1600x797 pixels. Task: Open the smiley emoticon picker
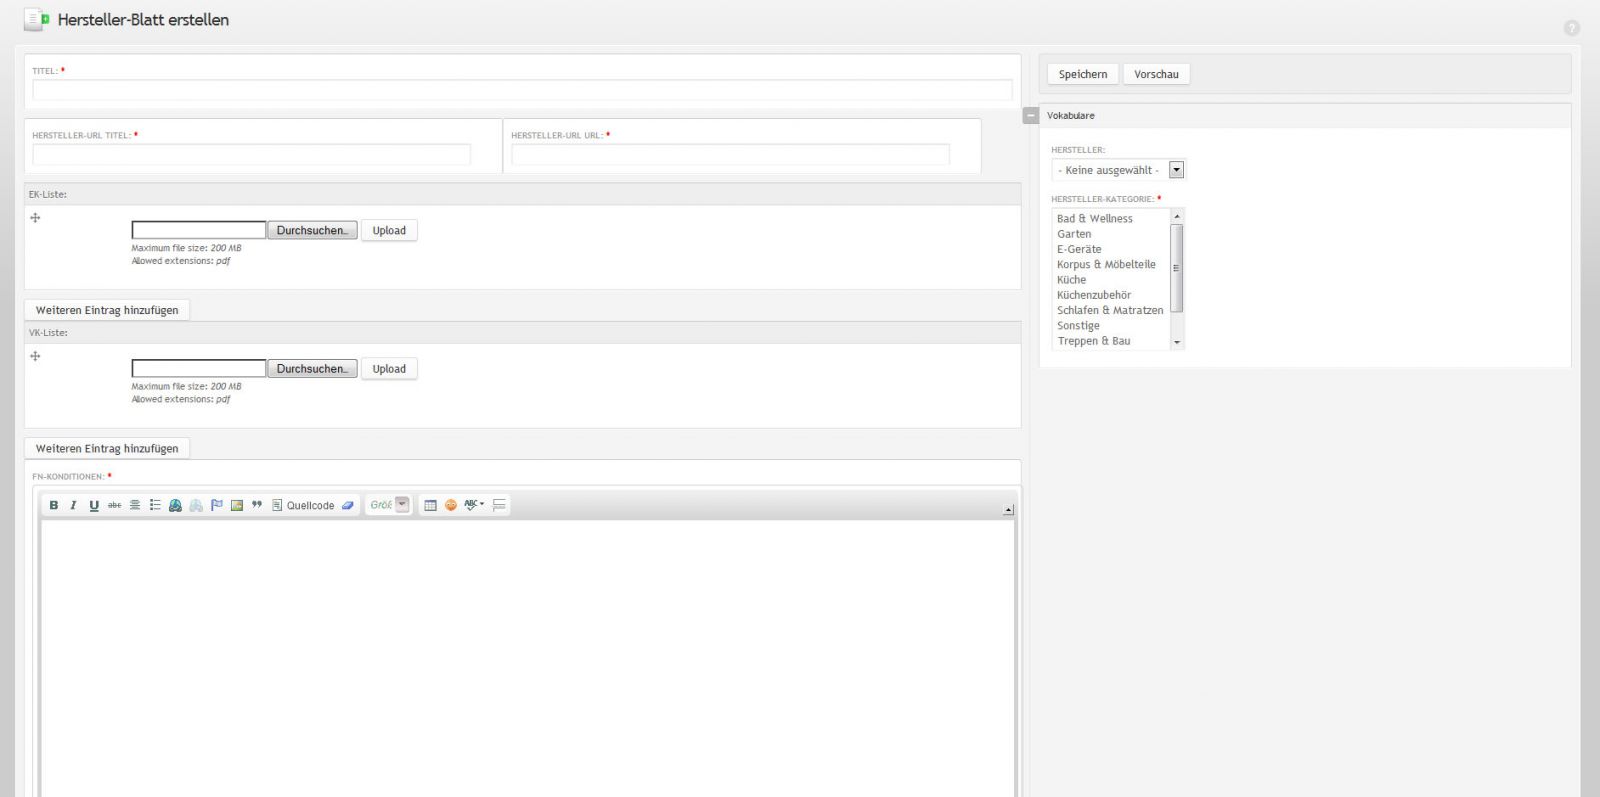[451, 506]
